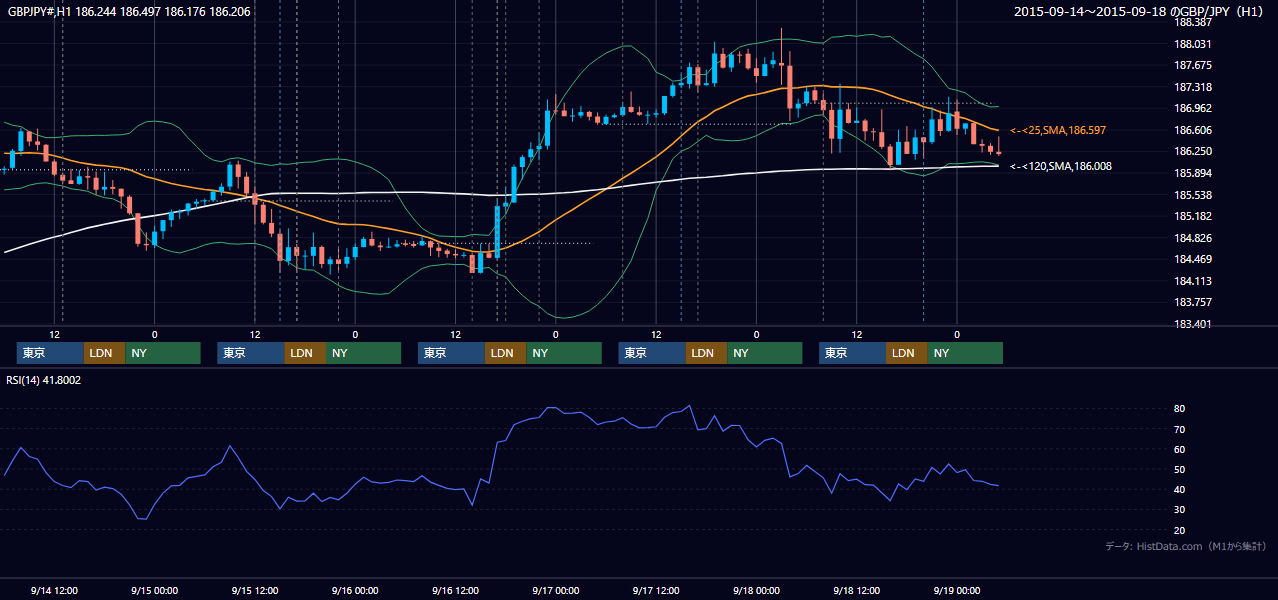This screenshot has width=1278, height=600.
Task: Click the 185.538 price axis label
Action: pyautogui.click(x=1194, y=195)
